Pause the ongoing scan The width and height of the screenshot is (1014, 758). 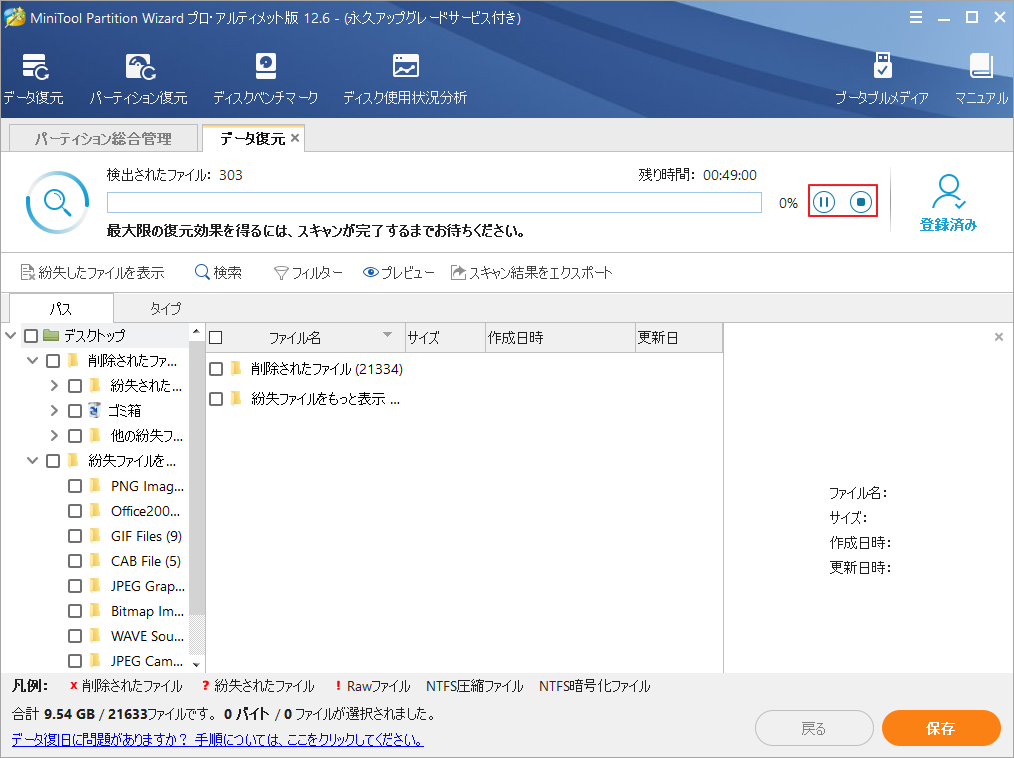click(x=823, y=201)
